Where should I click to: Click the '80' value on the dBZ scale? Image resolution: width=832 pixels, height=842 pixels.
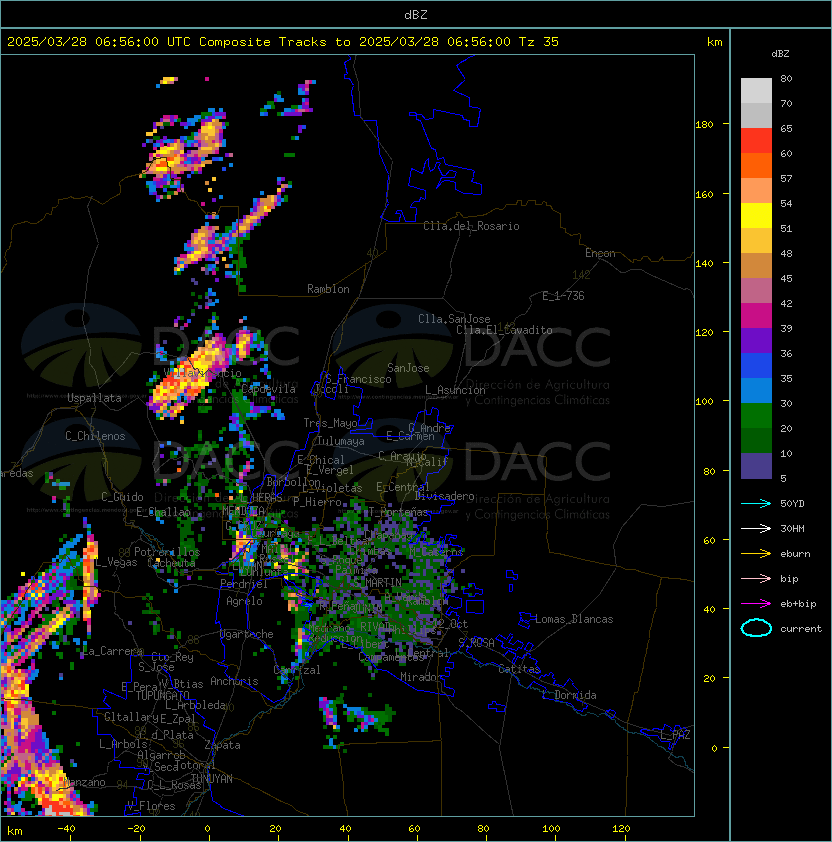tap(786, 78)
